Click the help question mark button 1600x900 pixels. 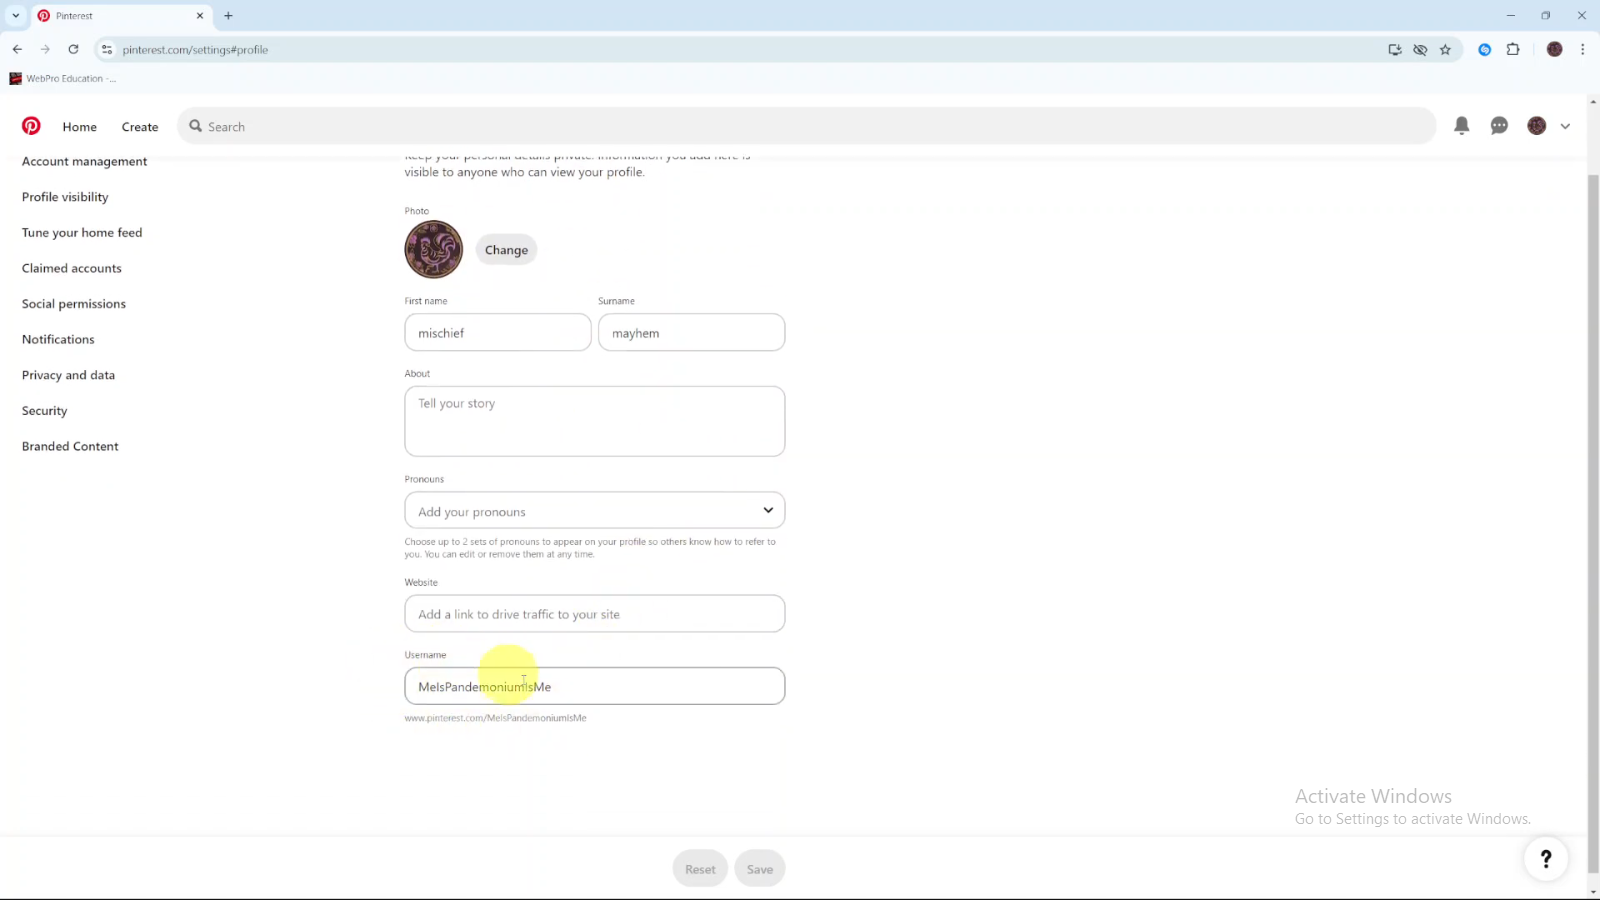(1545, 859)
